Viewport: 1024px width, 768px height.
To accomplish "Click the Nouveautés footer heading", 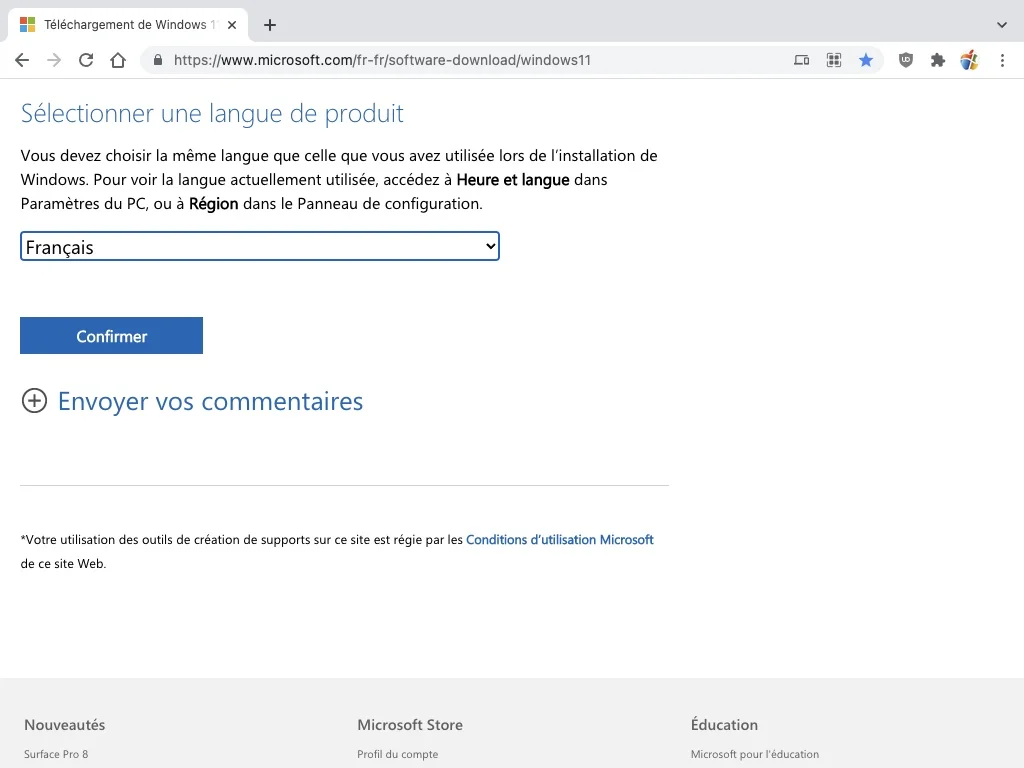I will [65, 724].
